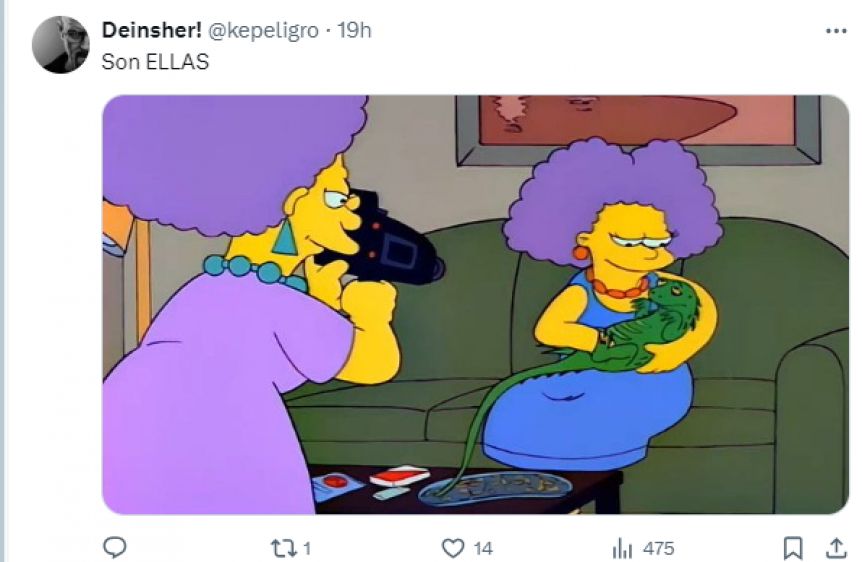
Task: Click the 475 views count
Action: coord(658,548)
